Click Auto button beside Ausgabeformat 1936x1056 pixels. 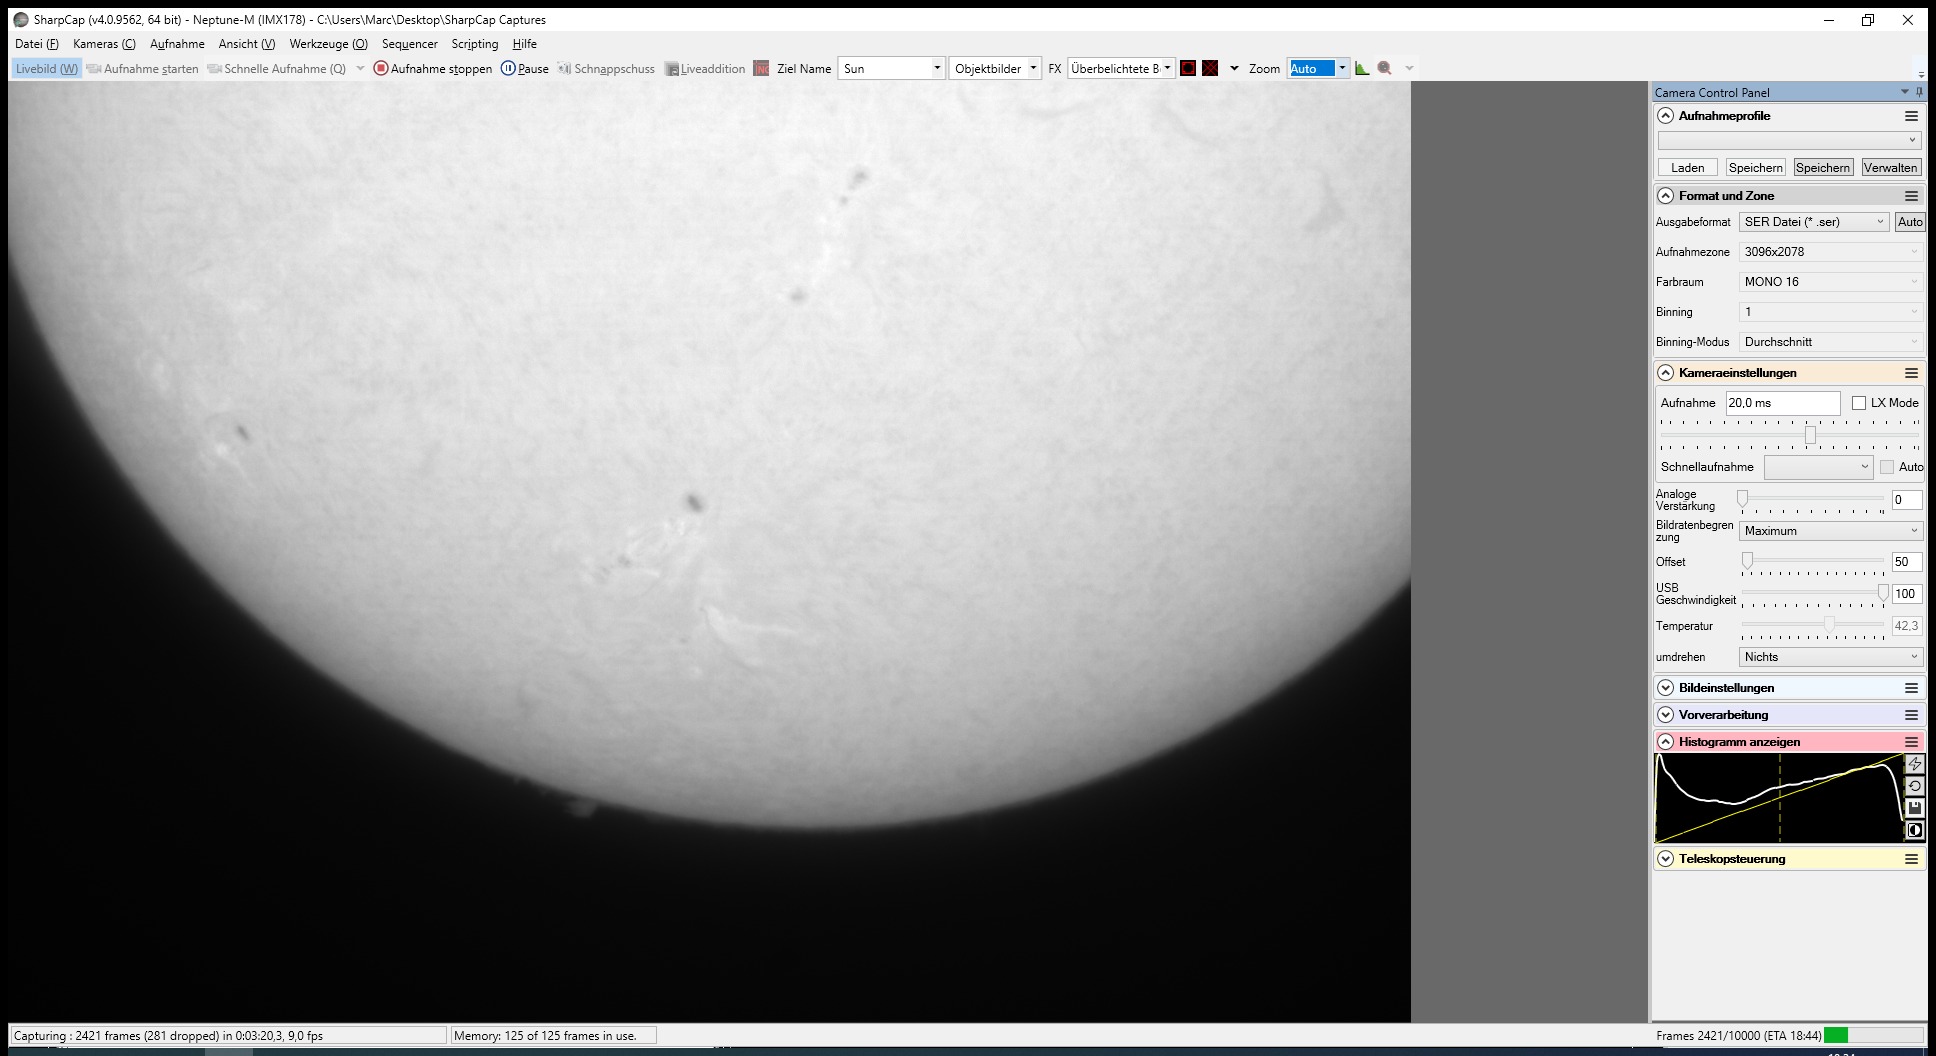point(1909,222)
